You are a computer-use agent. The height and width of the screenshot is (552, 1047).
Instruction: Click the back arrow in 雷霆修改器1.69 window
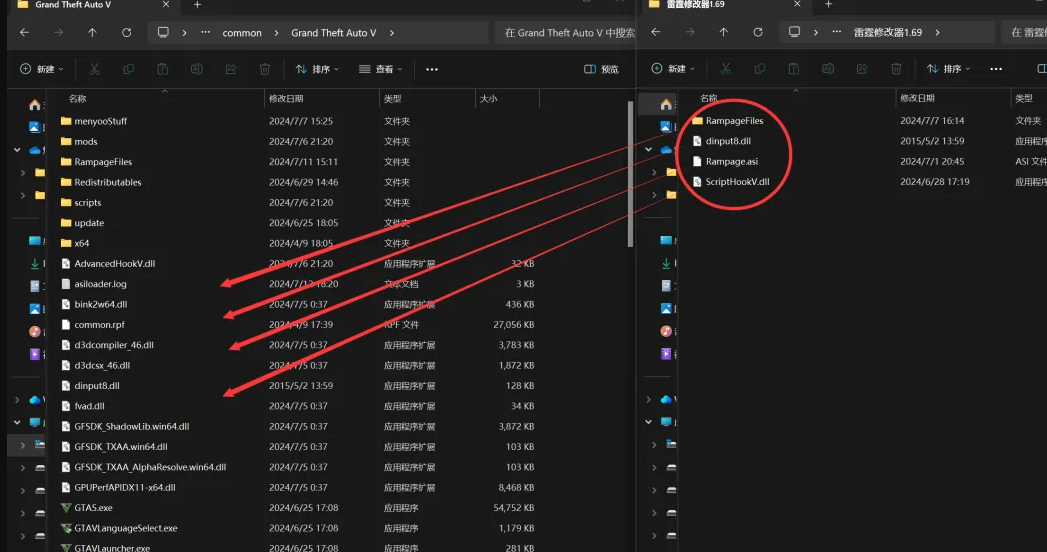[656, 33]
